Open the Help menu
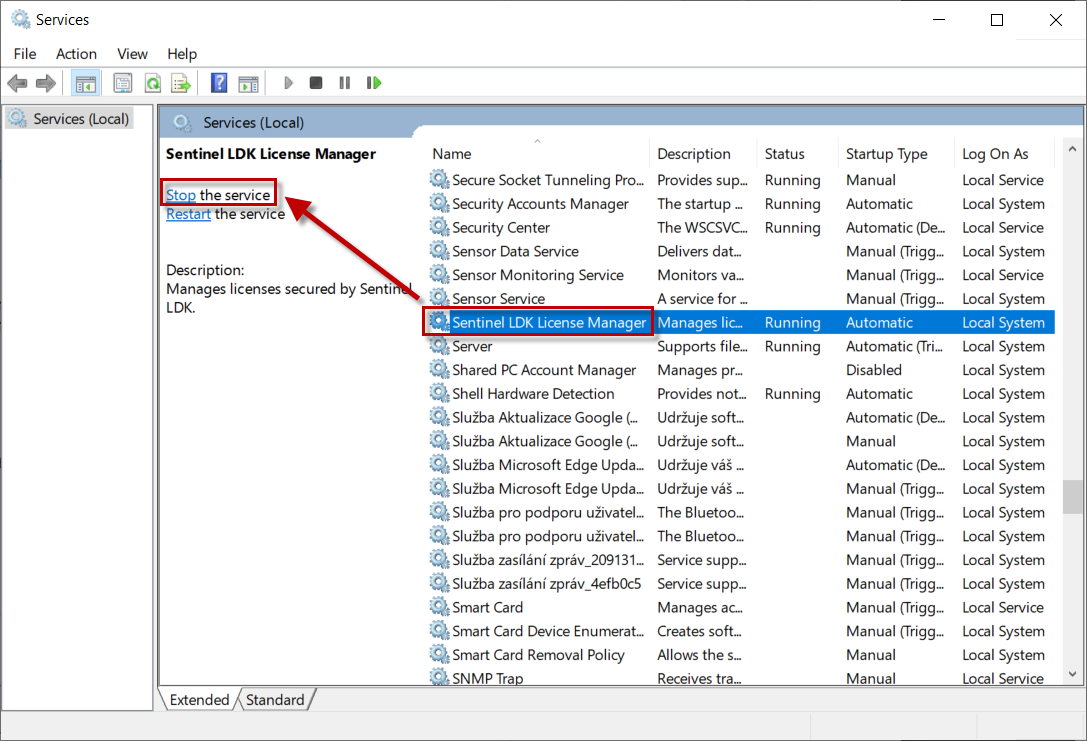This screenshot has height=741, width=1087. pos(182,53)
